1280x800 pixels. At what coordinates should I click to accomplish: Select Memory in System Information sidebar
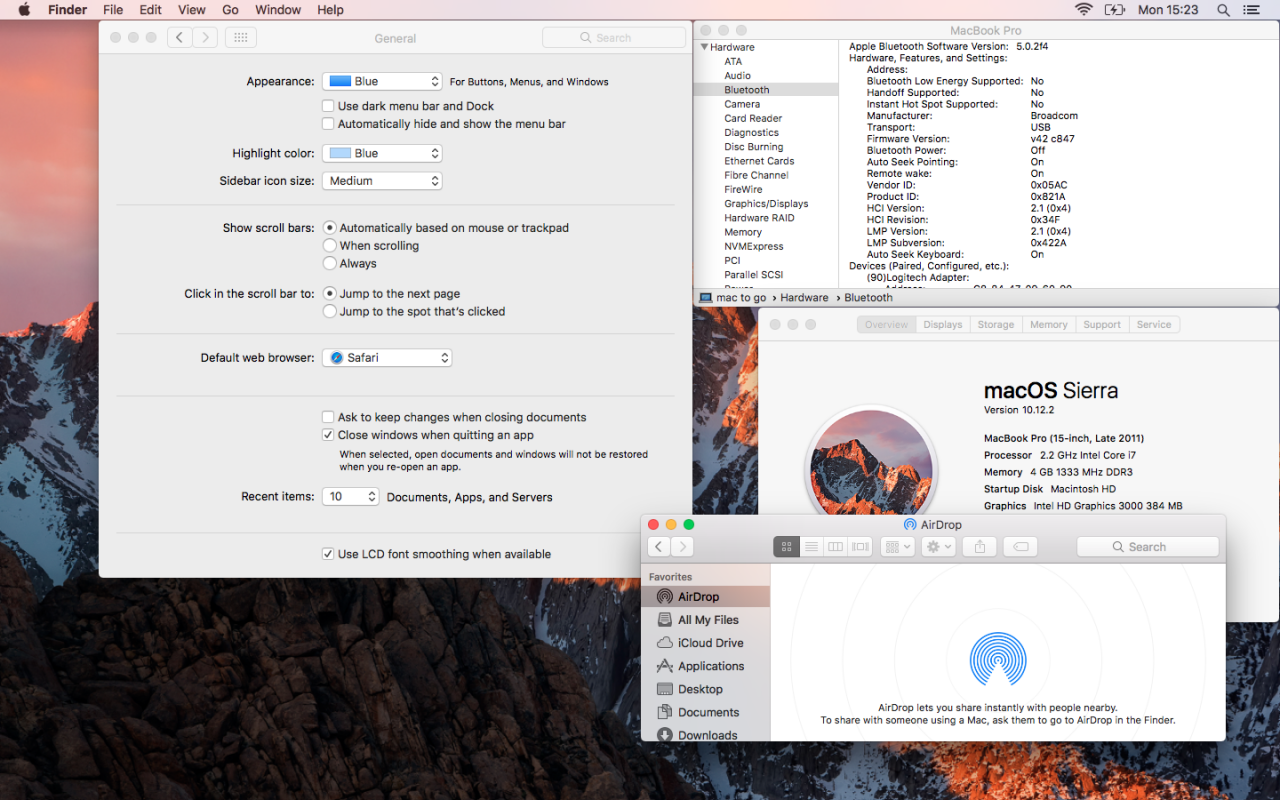(x=743, y=232)
